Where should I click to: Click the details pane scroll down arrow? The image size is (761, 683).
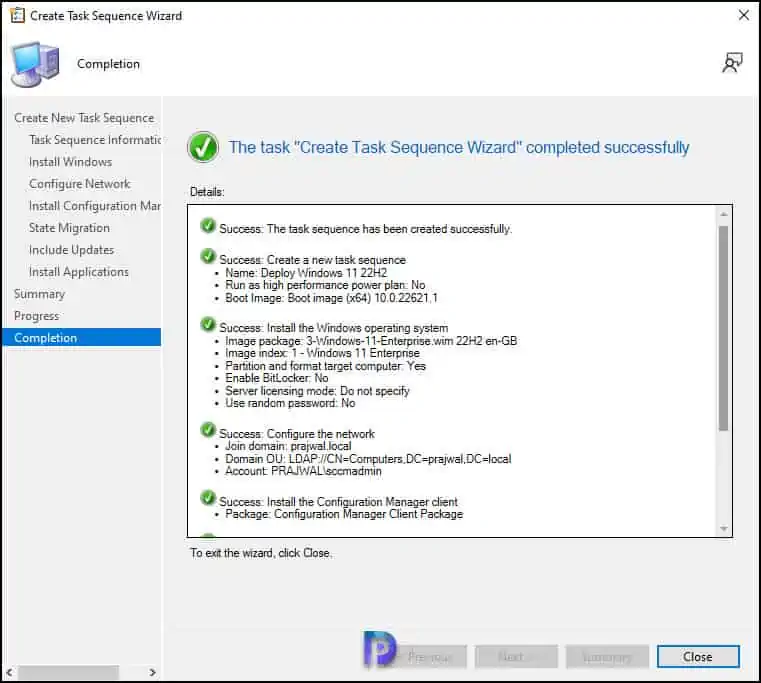[x=724, y=529]
